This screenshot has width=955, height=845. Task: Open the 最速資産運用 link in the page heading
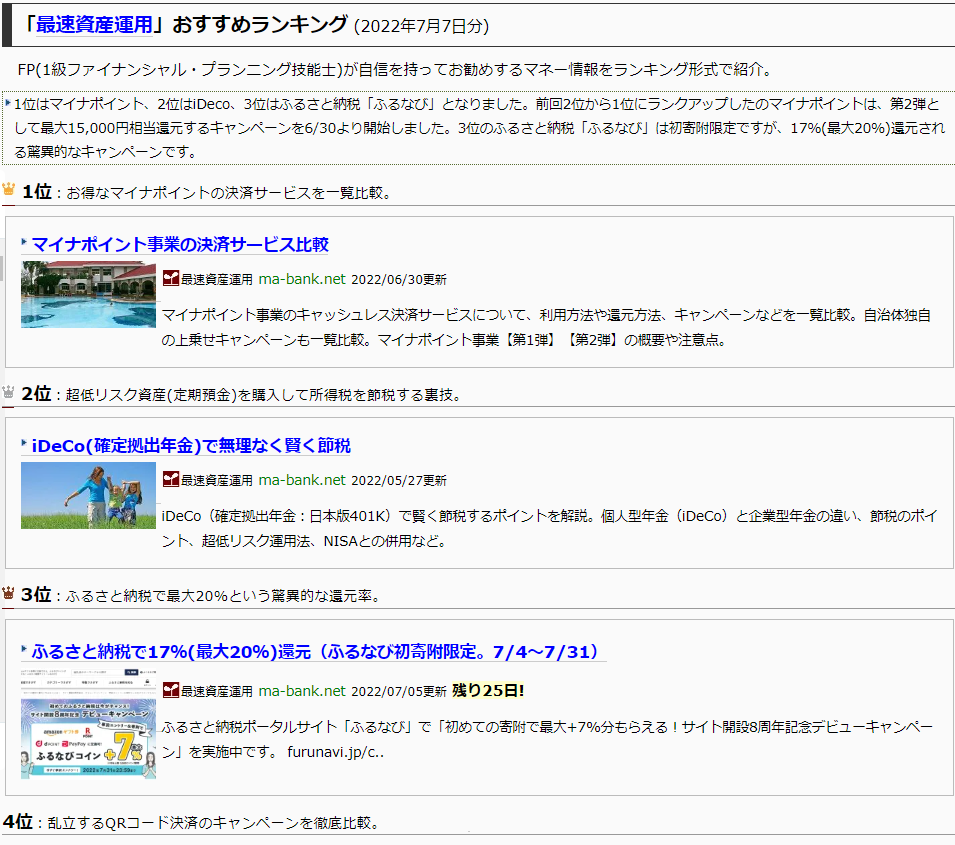[x=94, y=25]
